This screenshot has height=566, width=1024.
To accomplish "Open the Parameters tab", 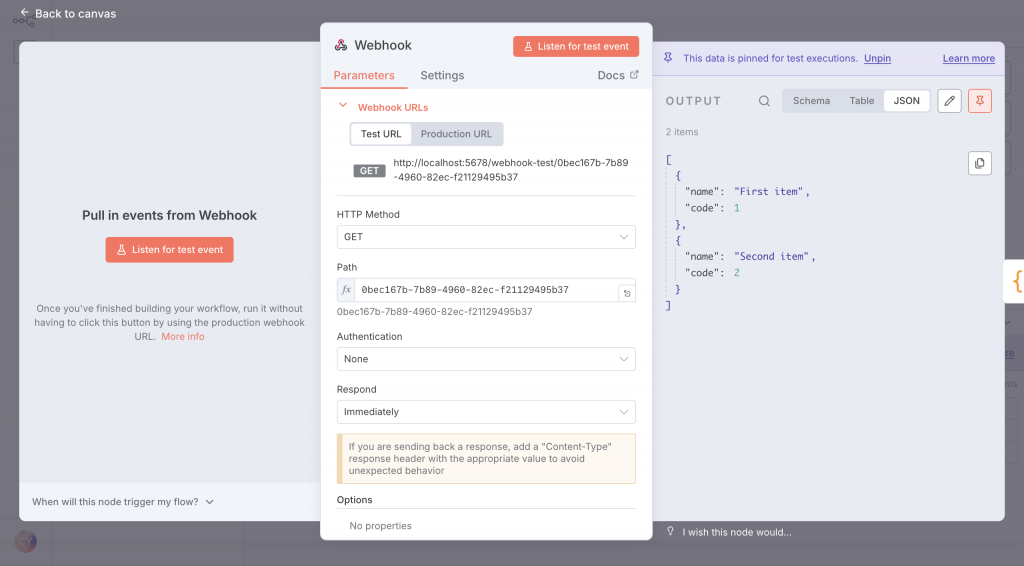I will (364, 75).
